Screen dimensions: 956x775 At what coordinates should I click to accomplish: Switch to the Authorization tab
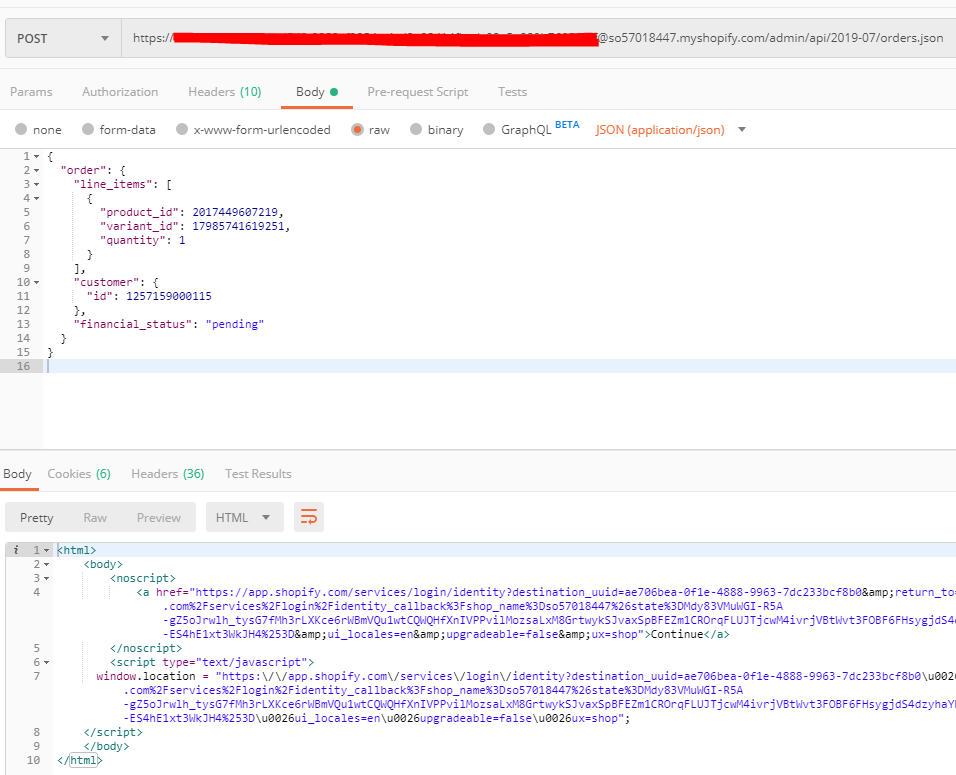coord(120,92)
